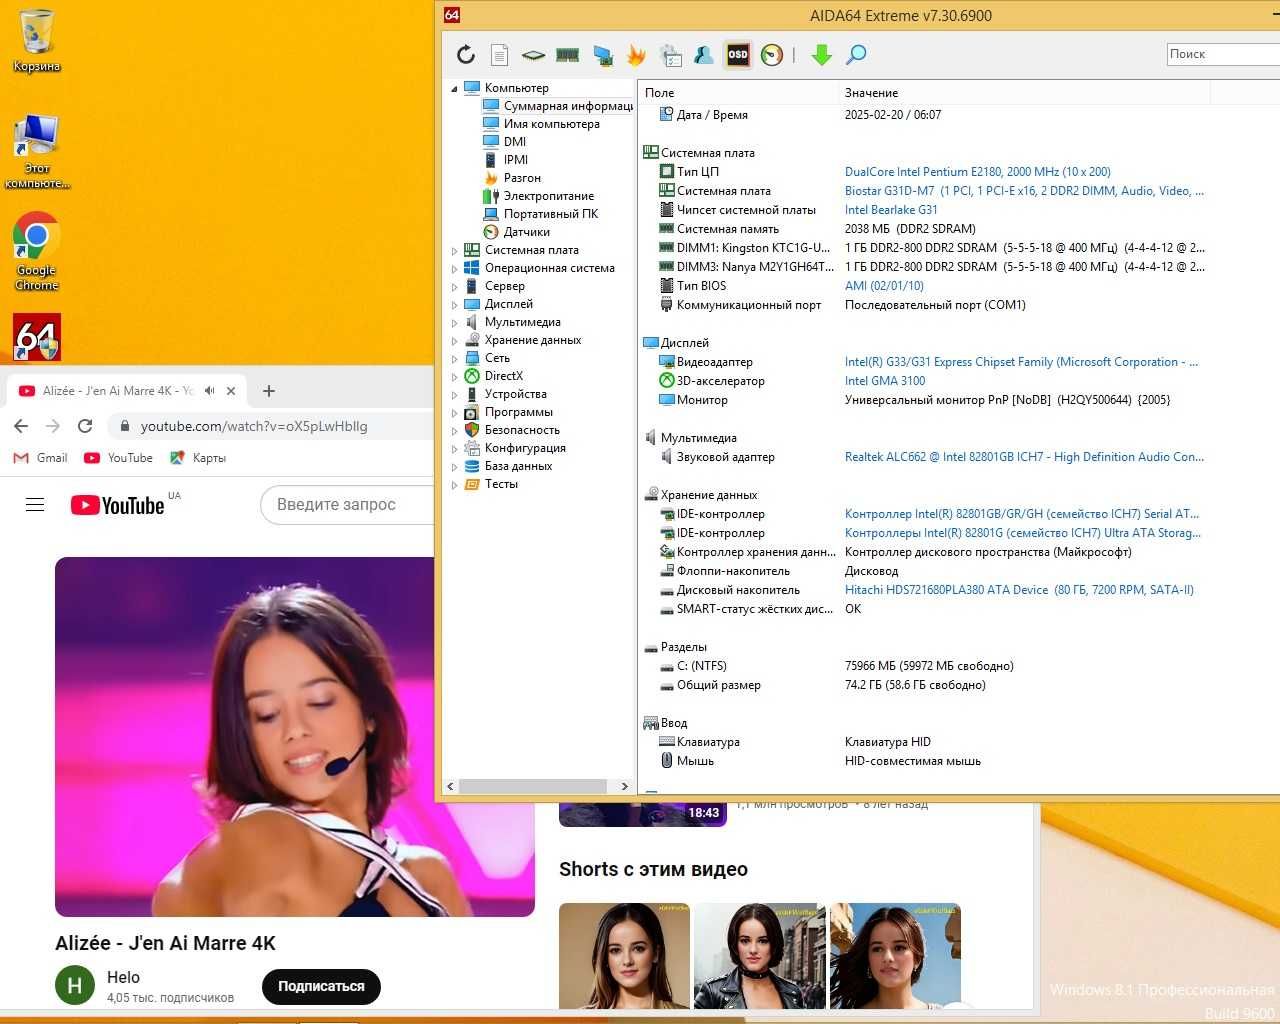1280x1024 pixels.
Task: Open the Hitachi HDS721680PLA380 disk link
Action: [x=1019, y=590]
